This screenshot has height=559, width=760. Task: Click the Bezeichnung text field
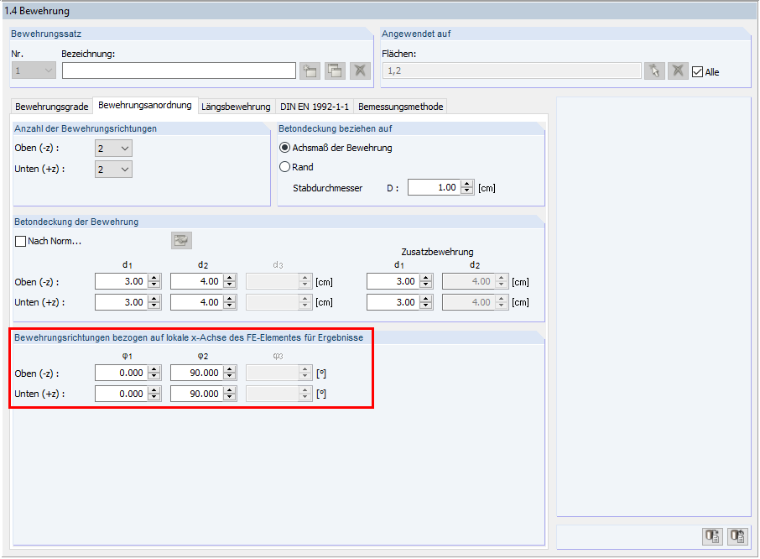coord(179,71)
